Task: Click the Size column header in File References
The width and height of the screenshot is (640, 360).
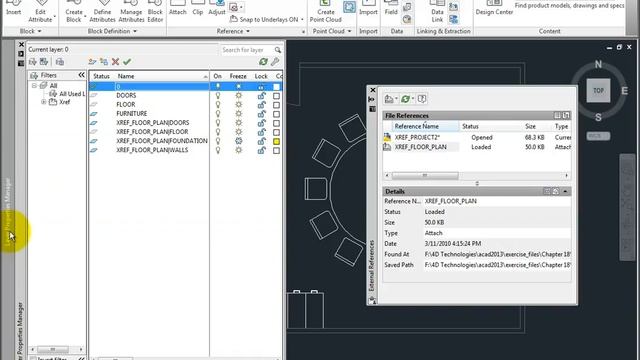Action: [530, 127]
